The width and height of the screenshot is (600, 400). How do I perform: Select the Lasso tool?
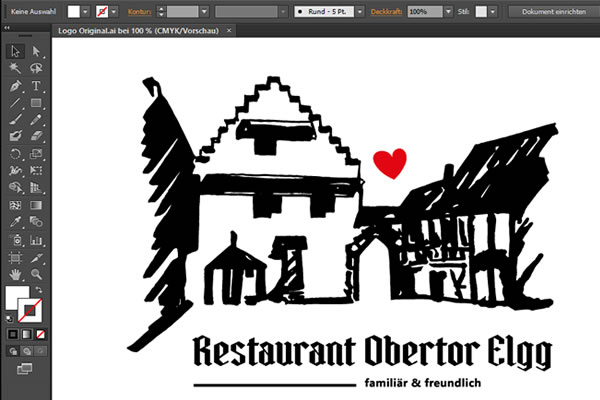[36, 68]
